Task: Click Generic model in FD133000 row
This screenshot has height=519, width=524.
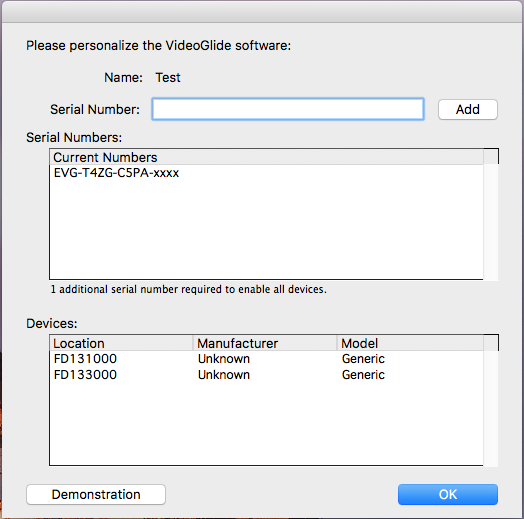Action: click(x=363, y=375)
